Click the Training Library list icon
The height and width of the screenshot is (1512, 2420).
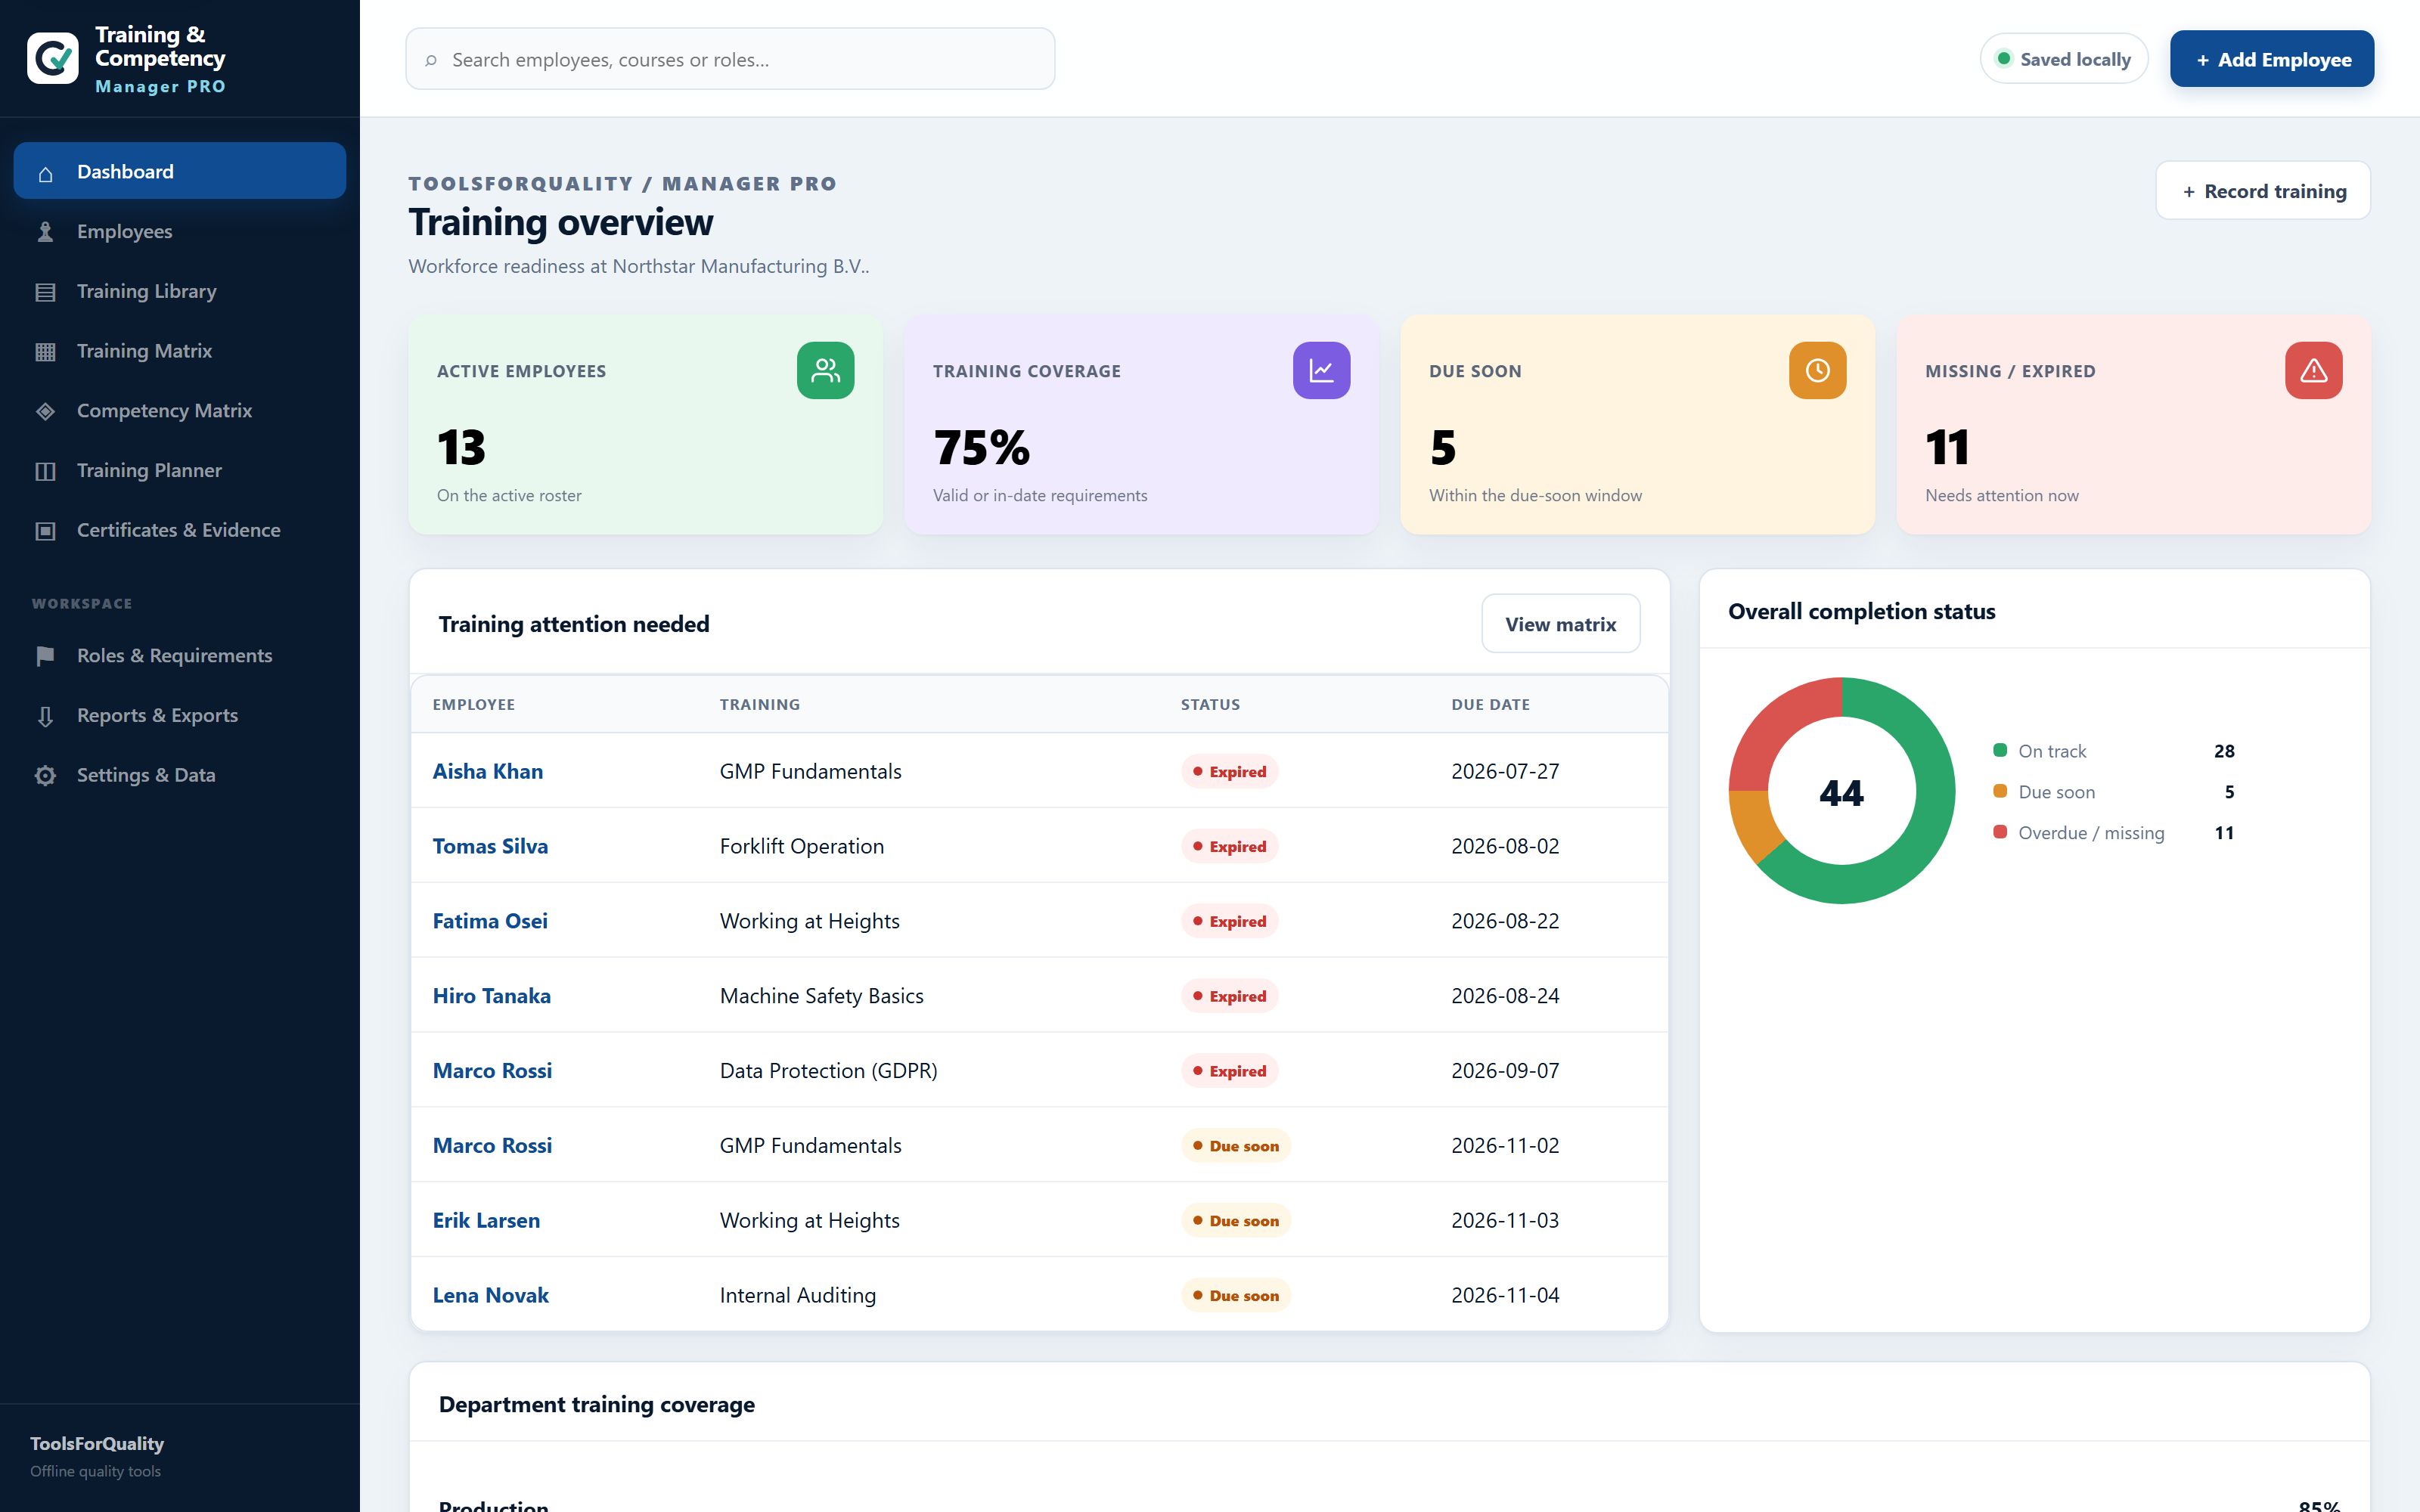coord(45,292)
